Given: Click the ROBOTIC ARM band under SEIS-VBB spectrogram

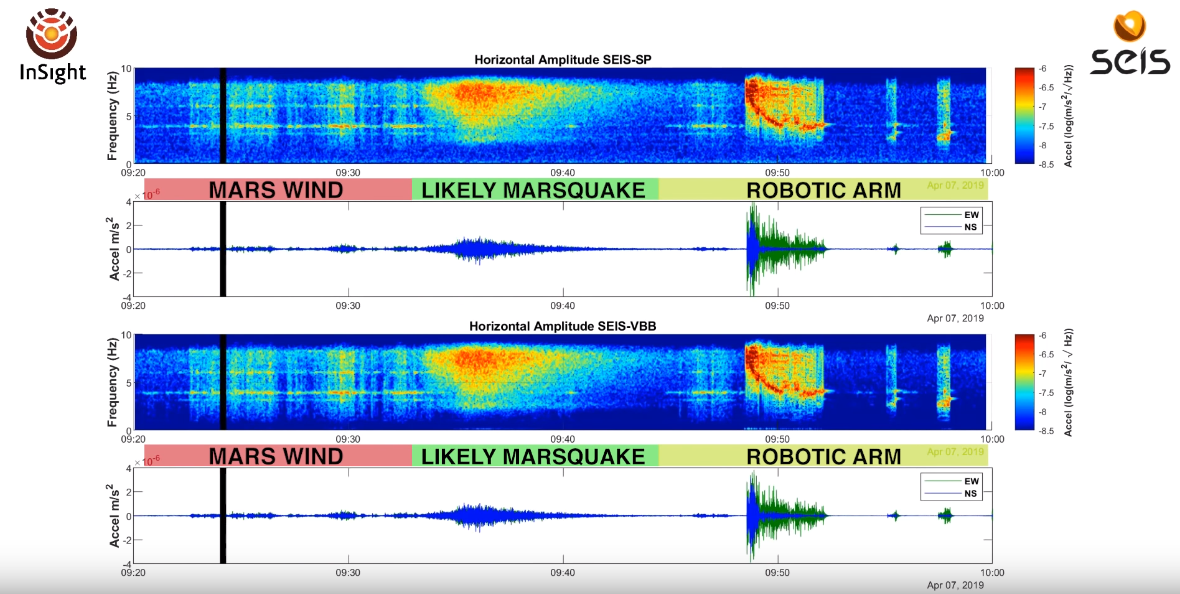Looking at the screenshot, I should [x=823, y=457].
